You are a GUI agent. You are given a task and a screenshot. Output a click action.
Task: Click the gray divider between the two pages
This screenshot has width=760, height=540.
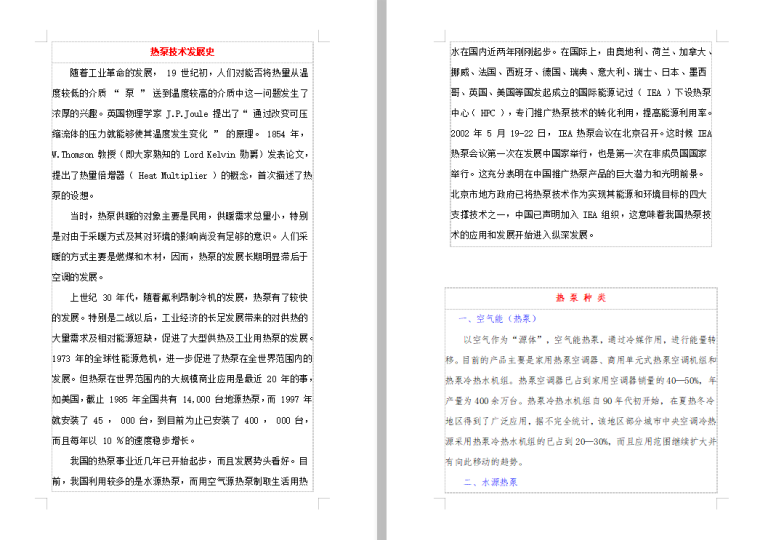[x=380, y=270]
